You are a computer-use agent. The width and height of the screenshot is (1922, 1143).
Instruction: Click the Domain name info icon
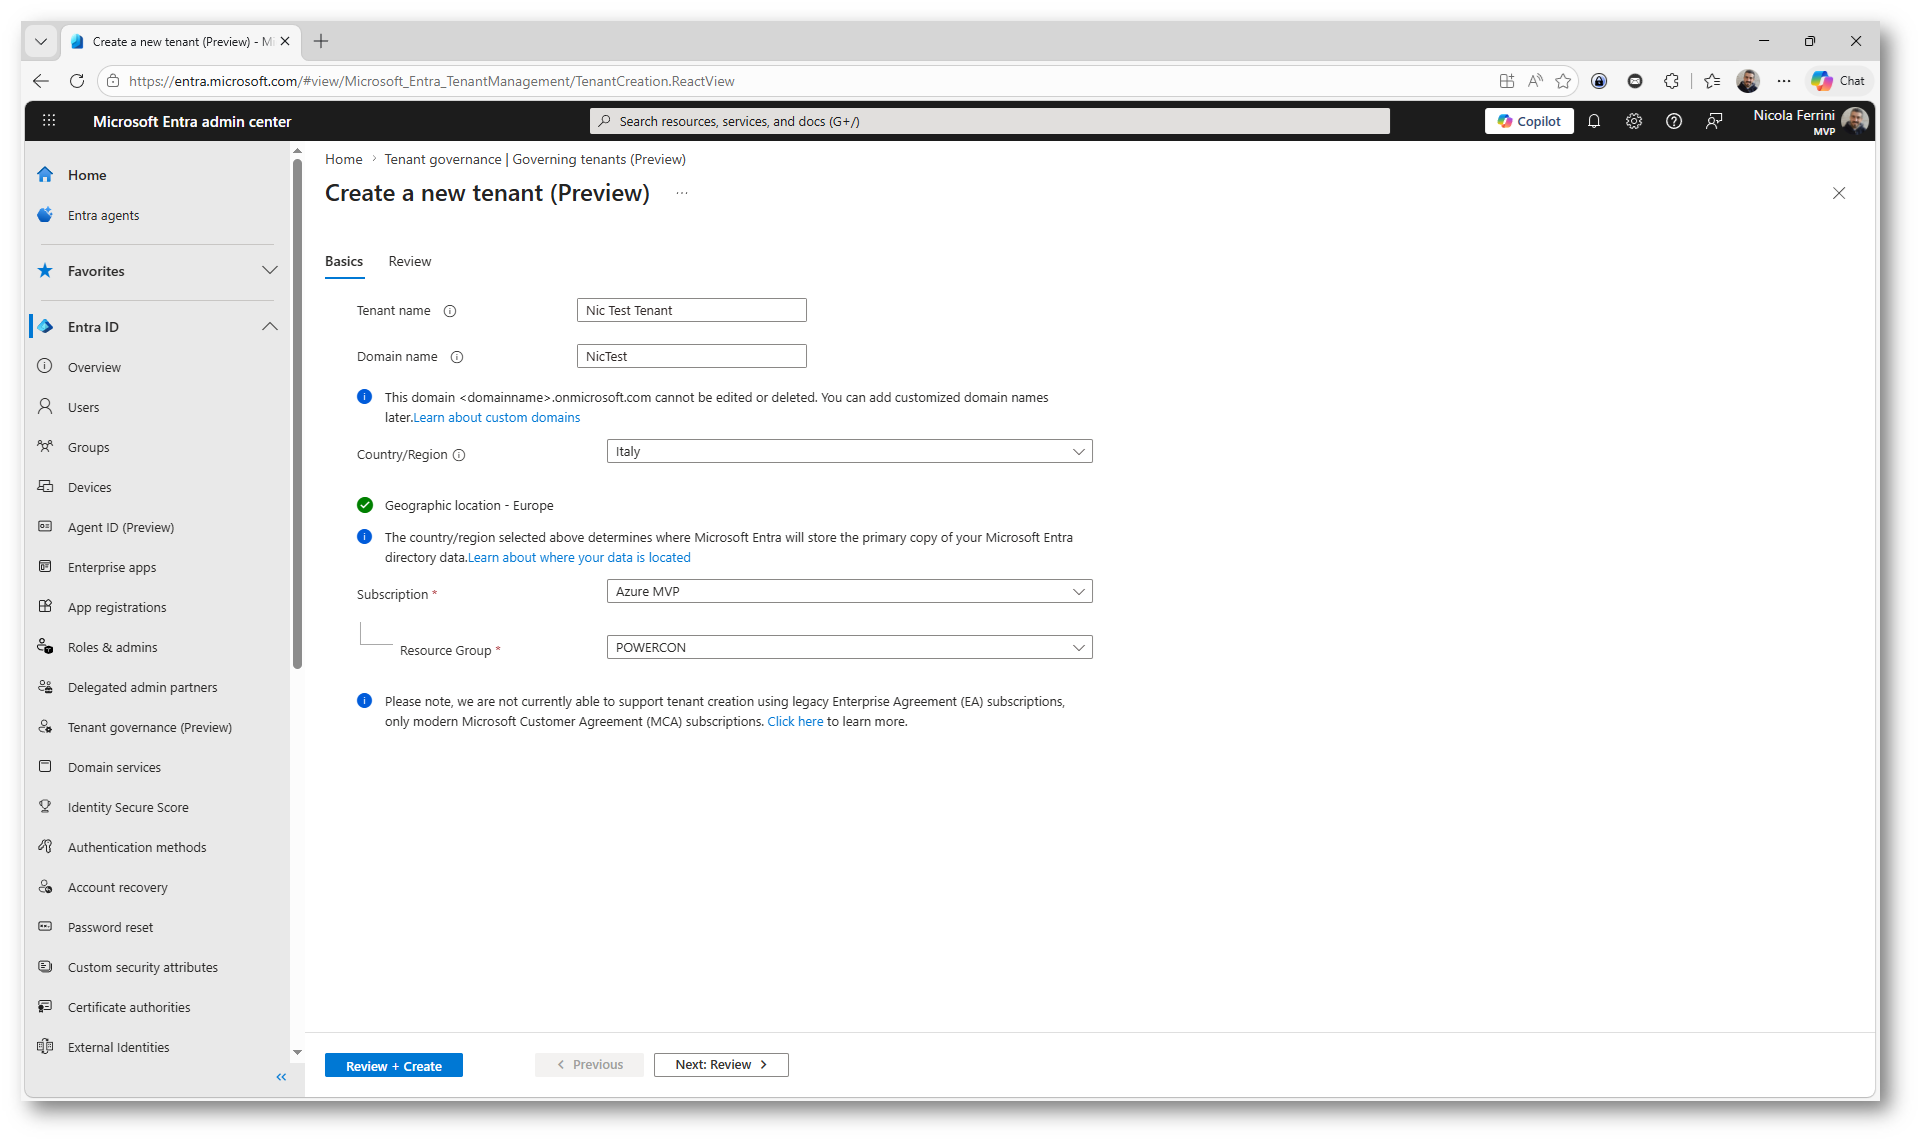click(457, 357)
